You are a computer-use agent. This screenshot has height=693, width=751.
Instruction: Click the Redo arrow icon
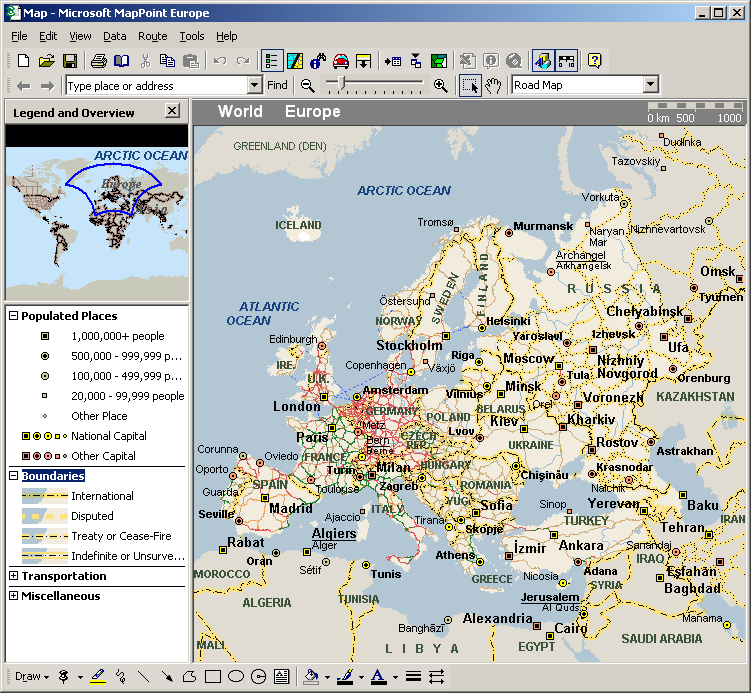(x=243, y=61)
